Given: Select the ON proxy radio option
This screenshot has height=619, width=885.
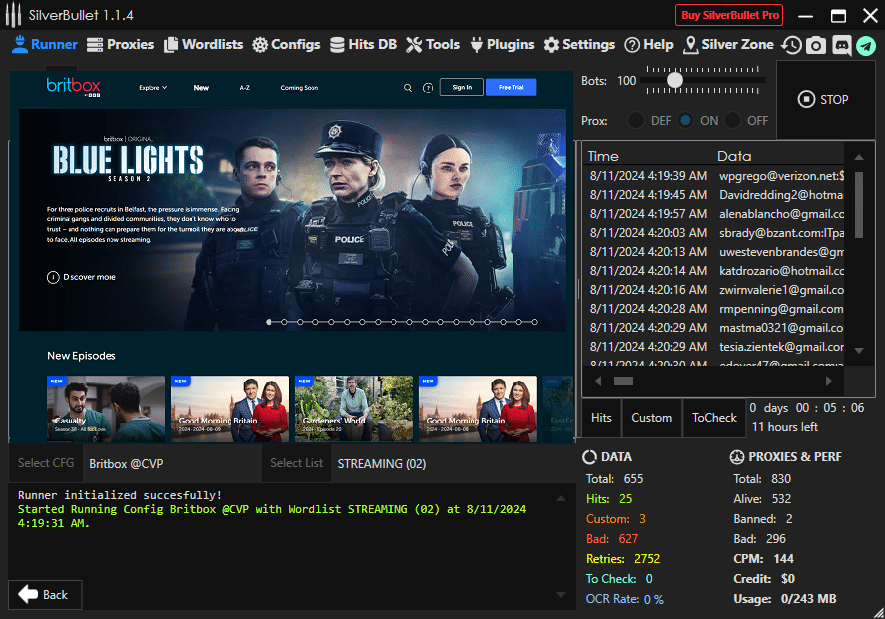Looking at the screenshot, I should pos(686,120).
